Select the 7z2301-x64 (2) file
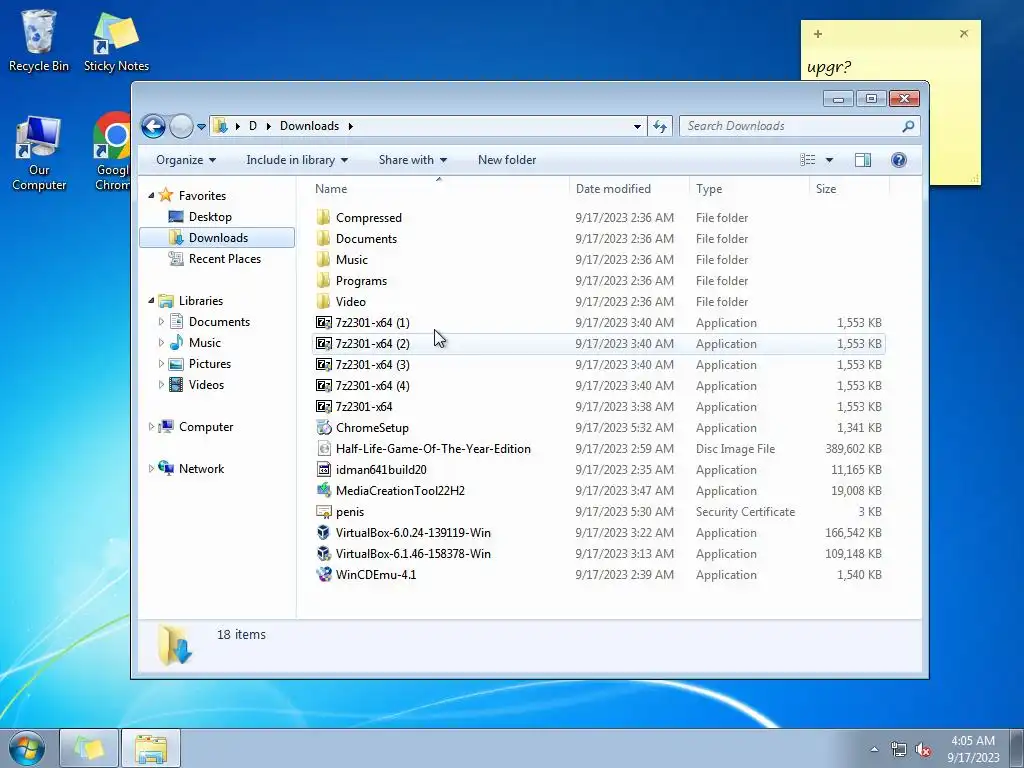The height and width of the screenshot is (768, 1024). pyautogui.click(x=599, y=344)
